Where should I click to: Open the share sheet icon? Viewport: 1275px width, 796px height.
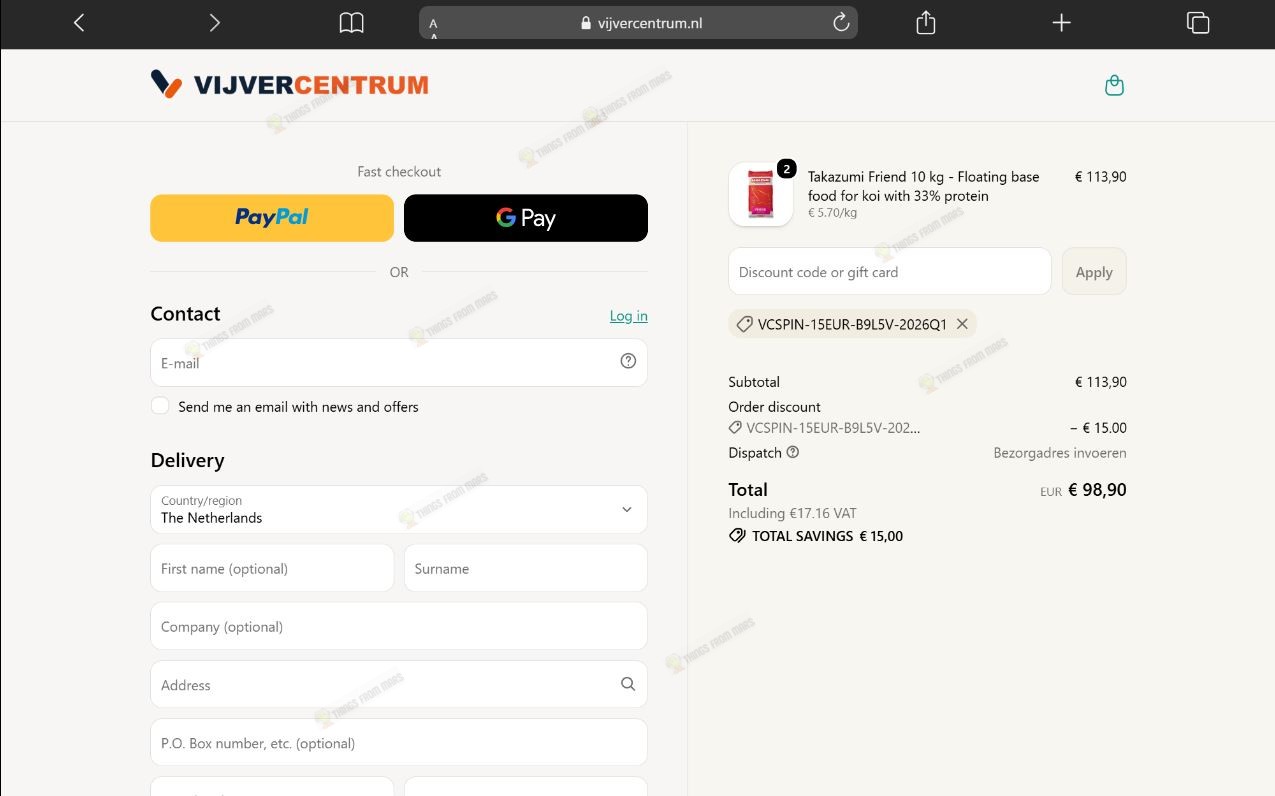tap(926, 22)
